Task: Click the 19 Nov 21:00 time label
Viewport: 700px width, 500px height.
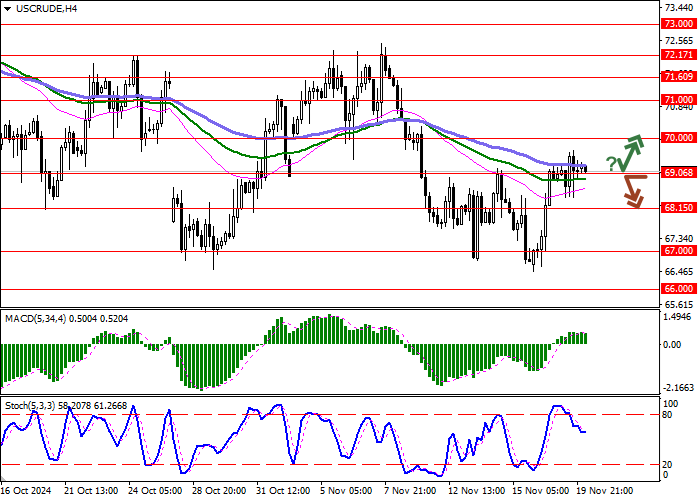Action: 605,491
